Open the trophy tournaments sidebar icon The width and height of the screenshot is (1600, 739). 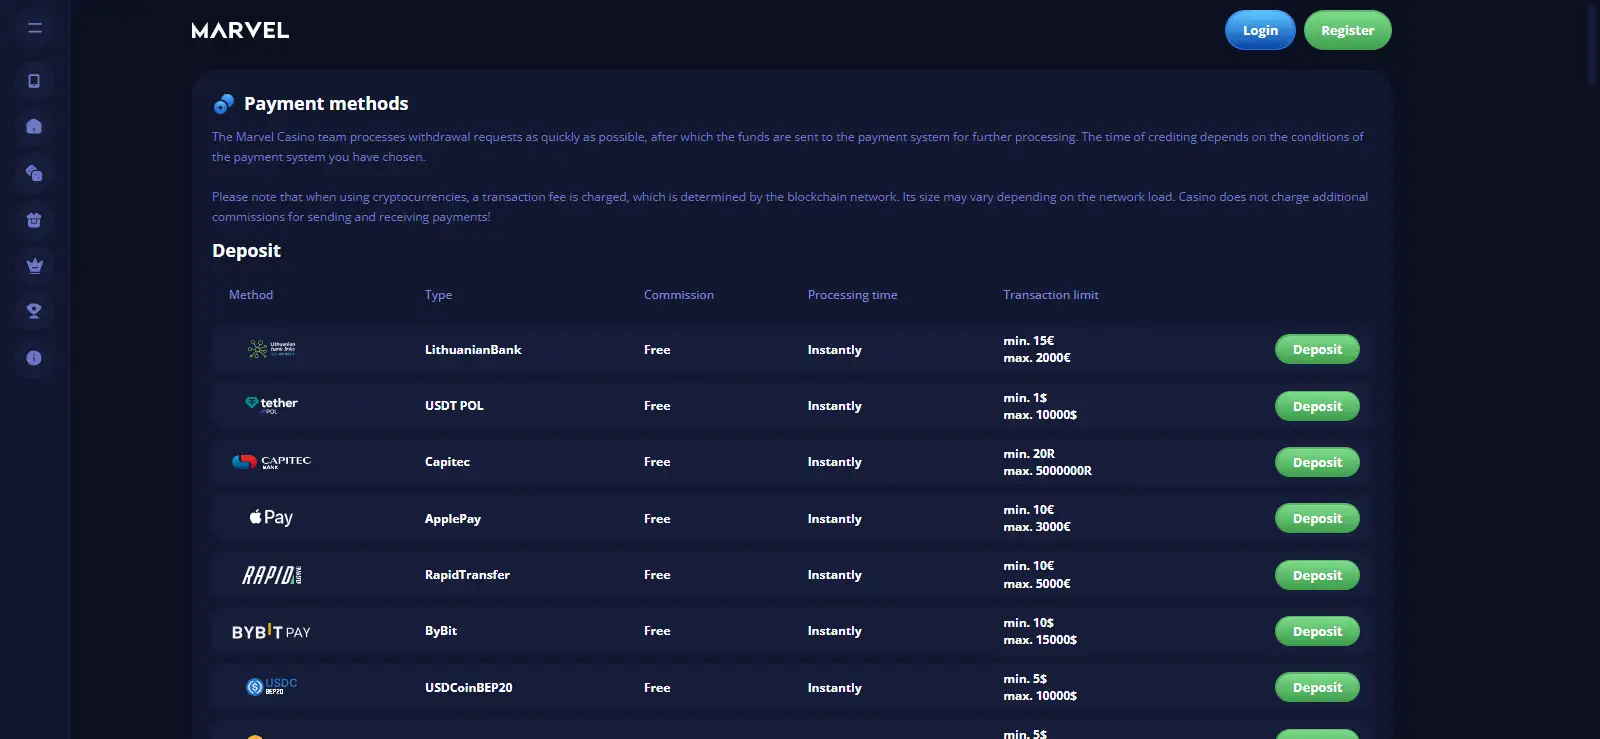[x=34, y=311]
